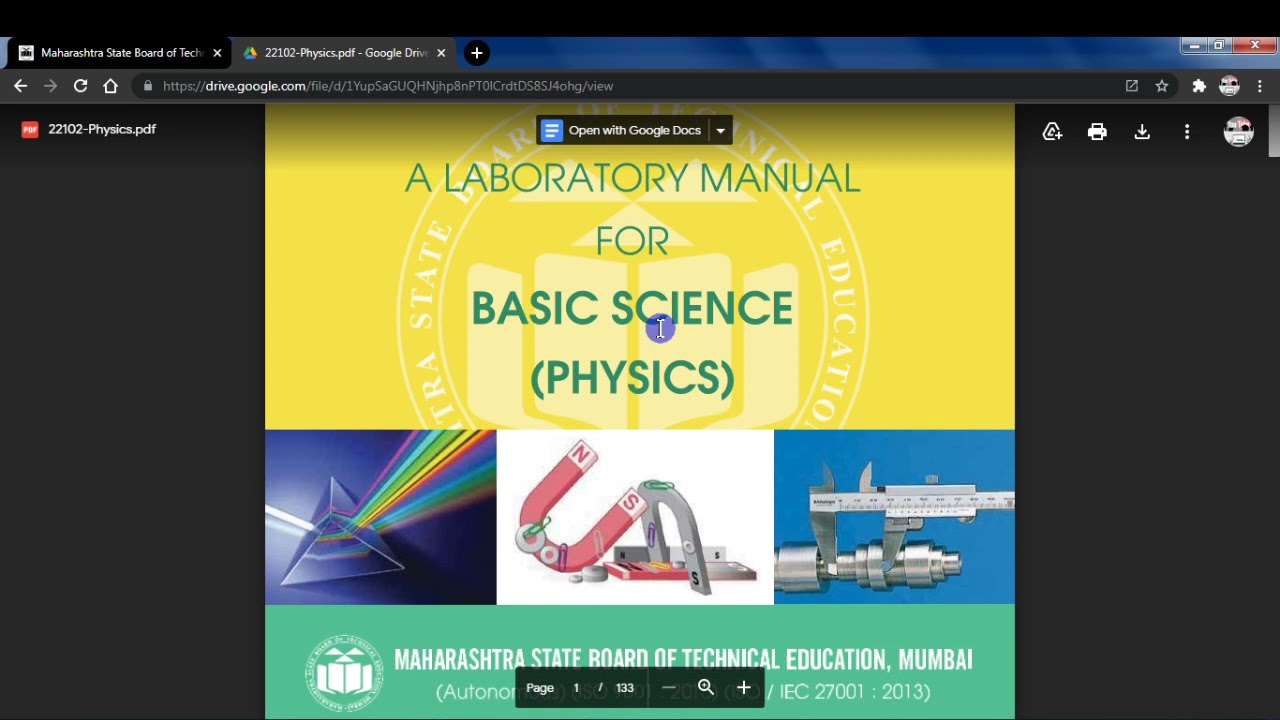Image resolution: width=1280 pixels, height=720 pixels.
Task: Zoom in with the plus button
Action: tap(744, 687)
